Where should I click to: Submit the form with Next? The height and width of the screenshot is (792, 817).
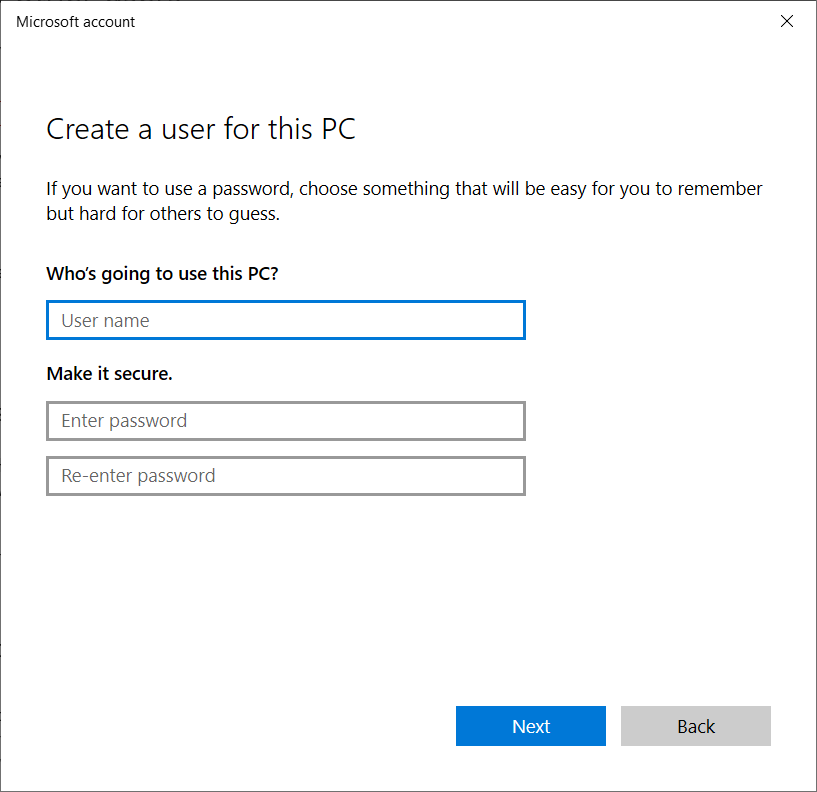point(531,726)
